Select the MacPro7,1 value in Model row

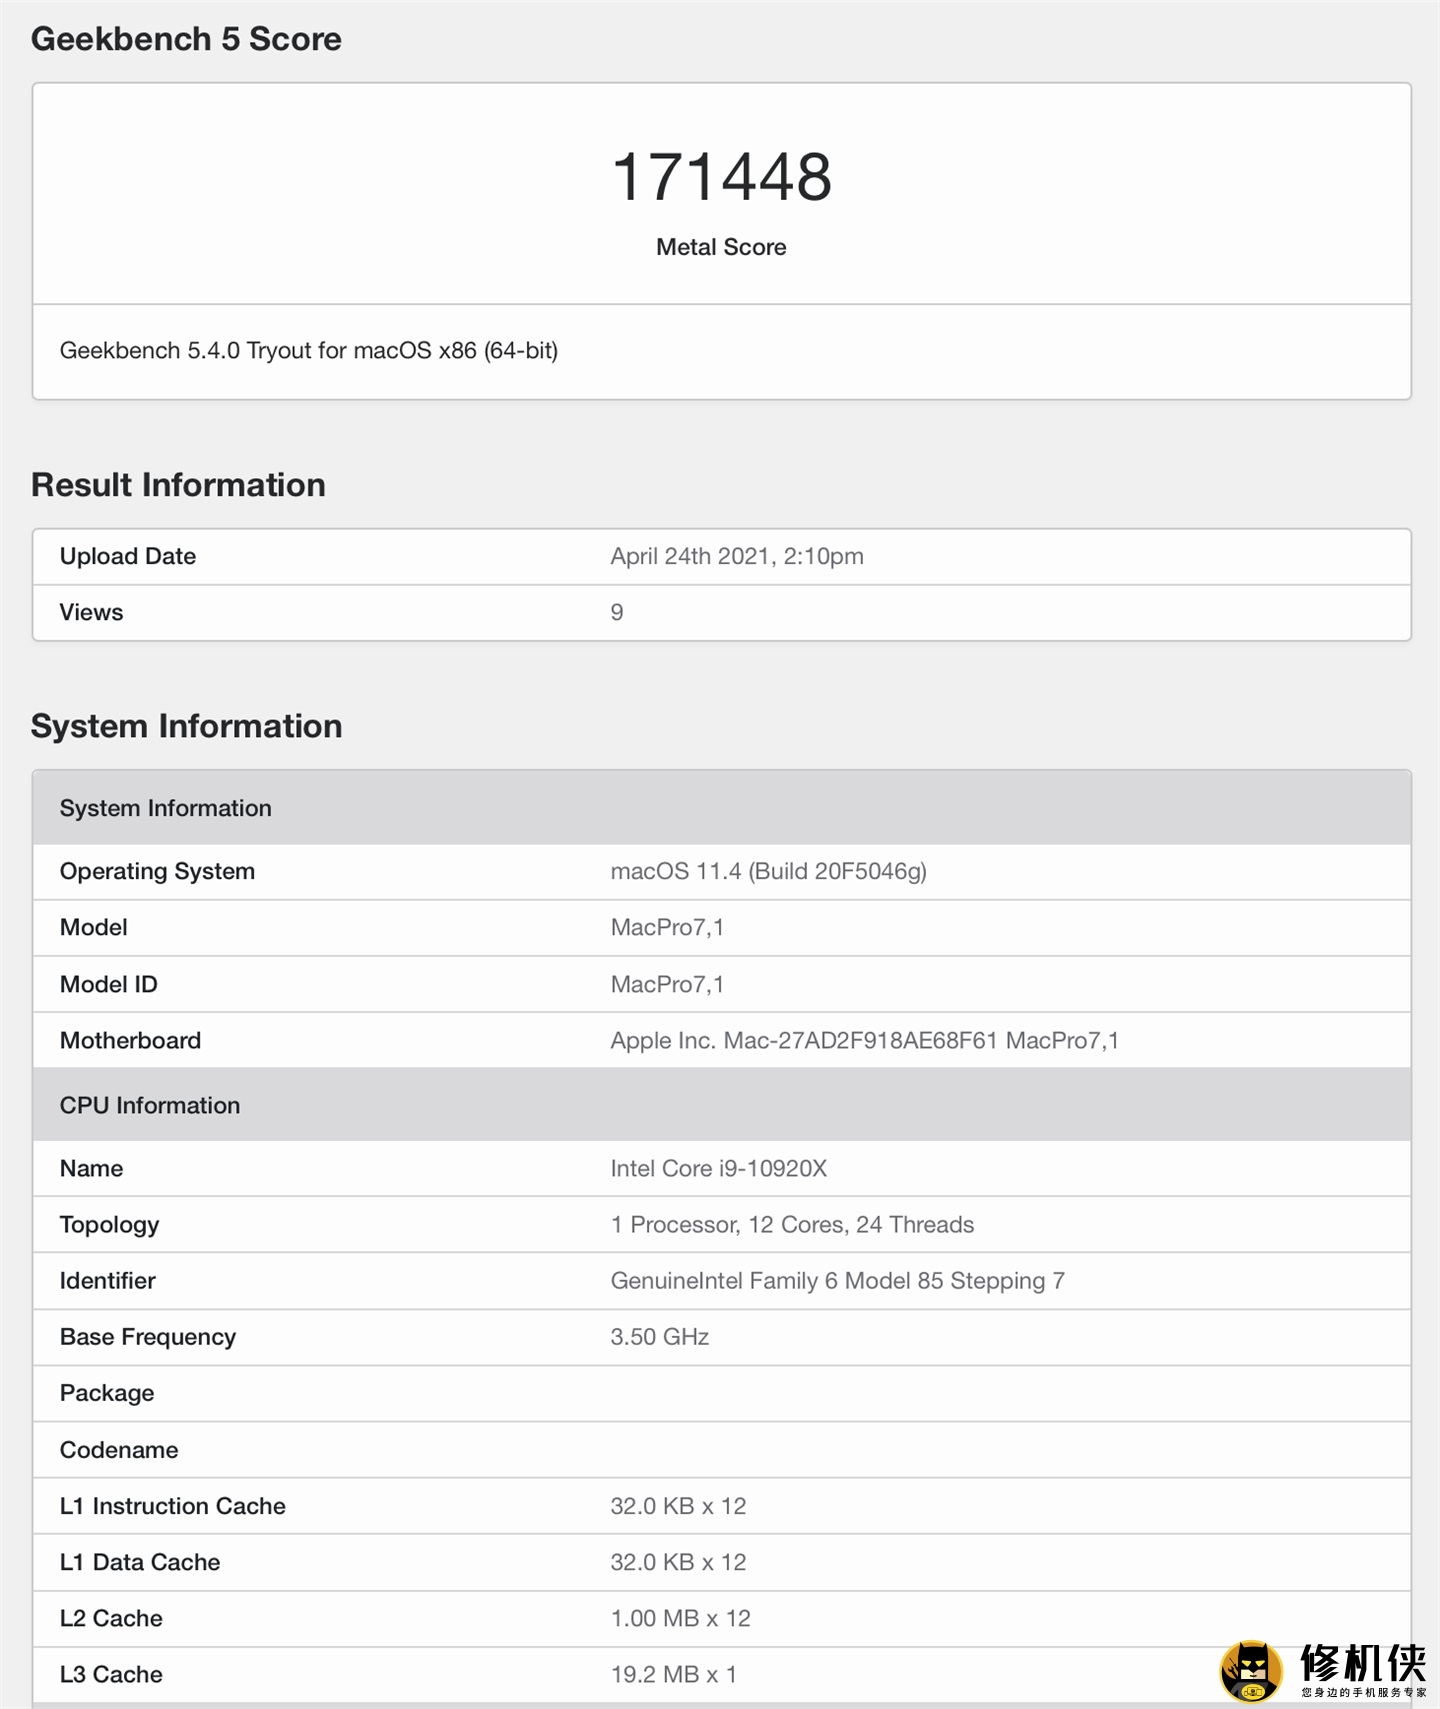[667, 928]
